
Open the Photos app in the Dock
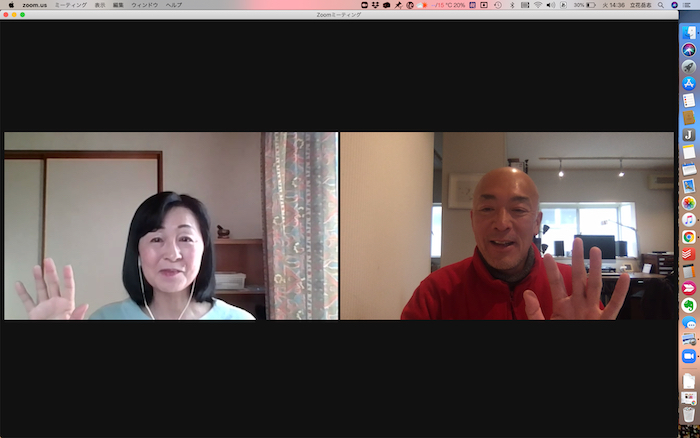[x=689, y=203]
